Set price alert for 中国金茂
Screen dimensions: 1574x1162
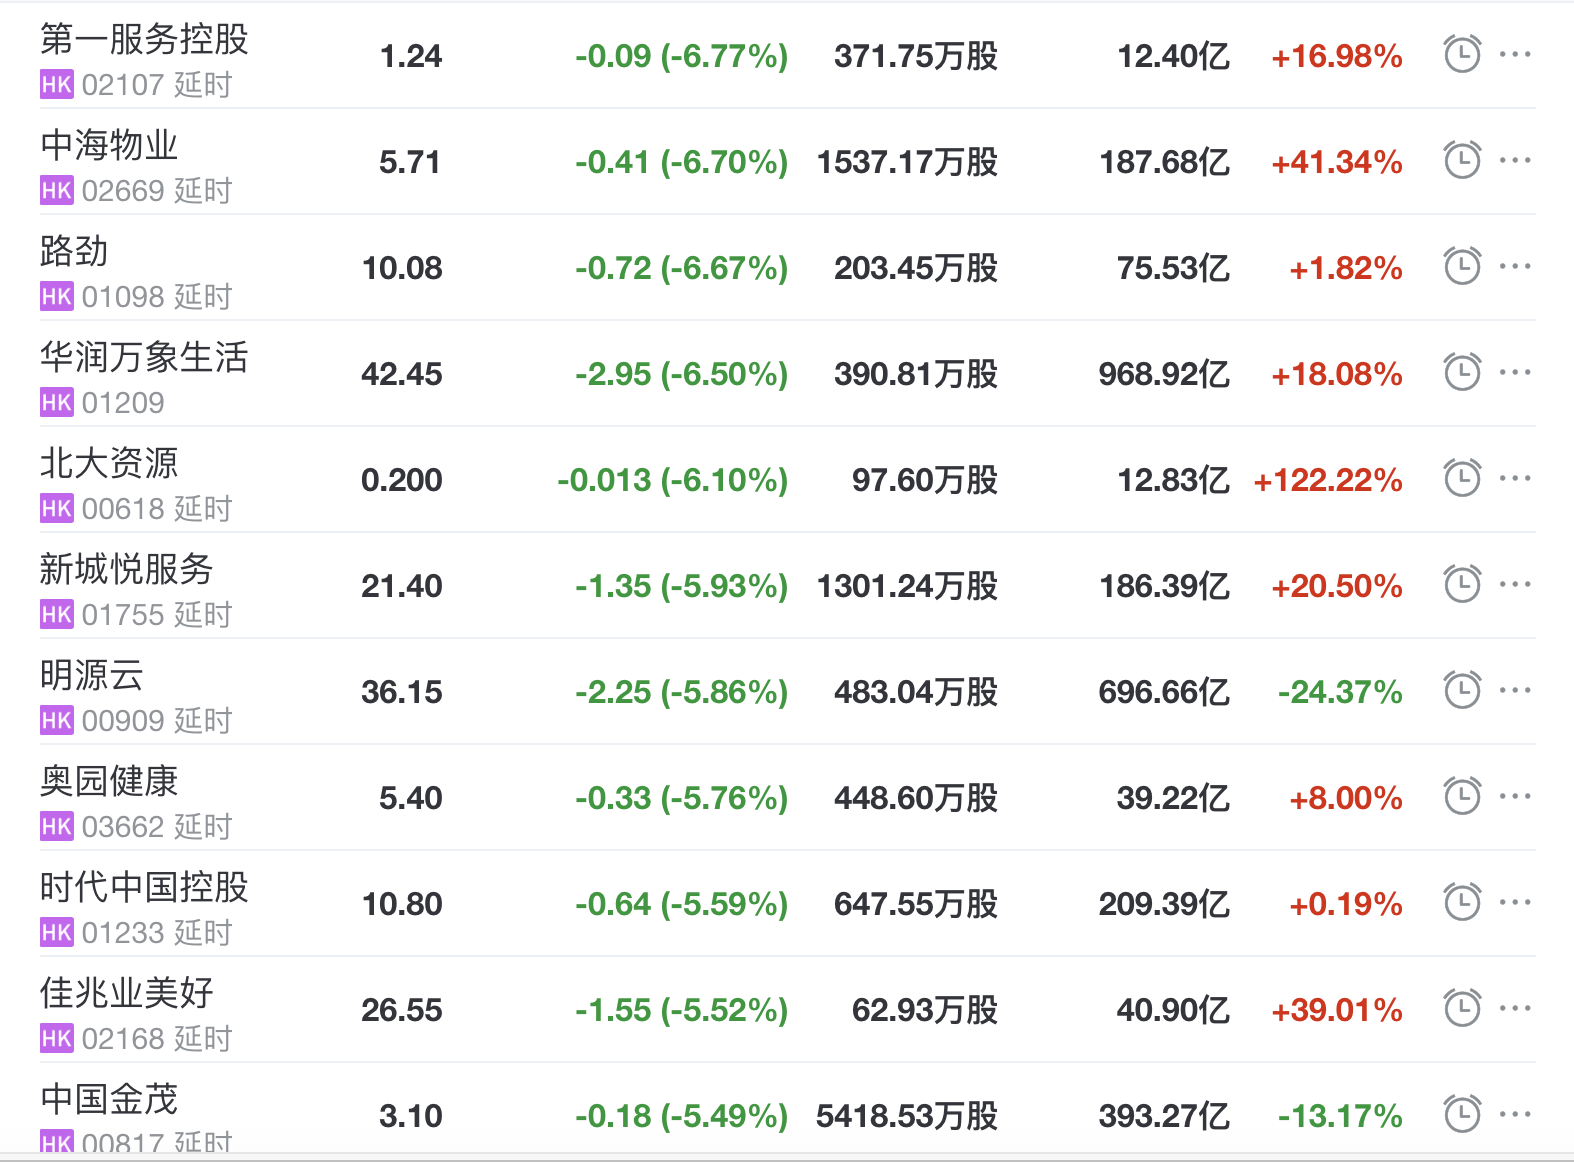[x=1462, y=1114]
